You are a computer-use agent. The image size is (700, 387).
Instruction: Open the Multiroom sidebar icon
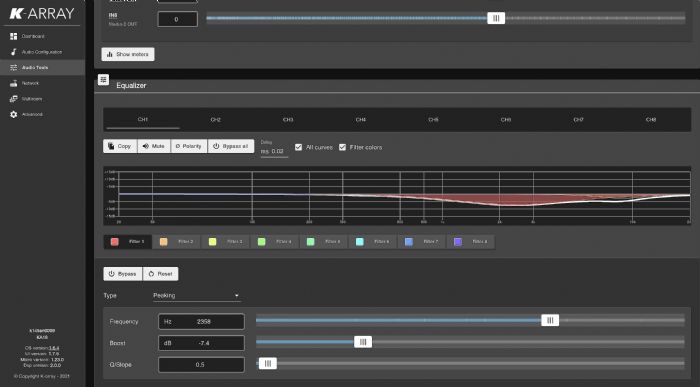pyautogui.click(x=13, y=99)
